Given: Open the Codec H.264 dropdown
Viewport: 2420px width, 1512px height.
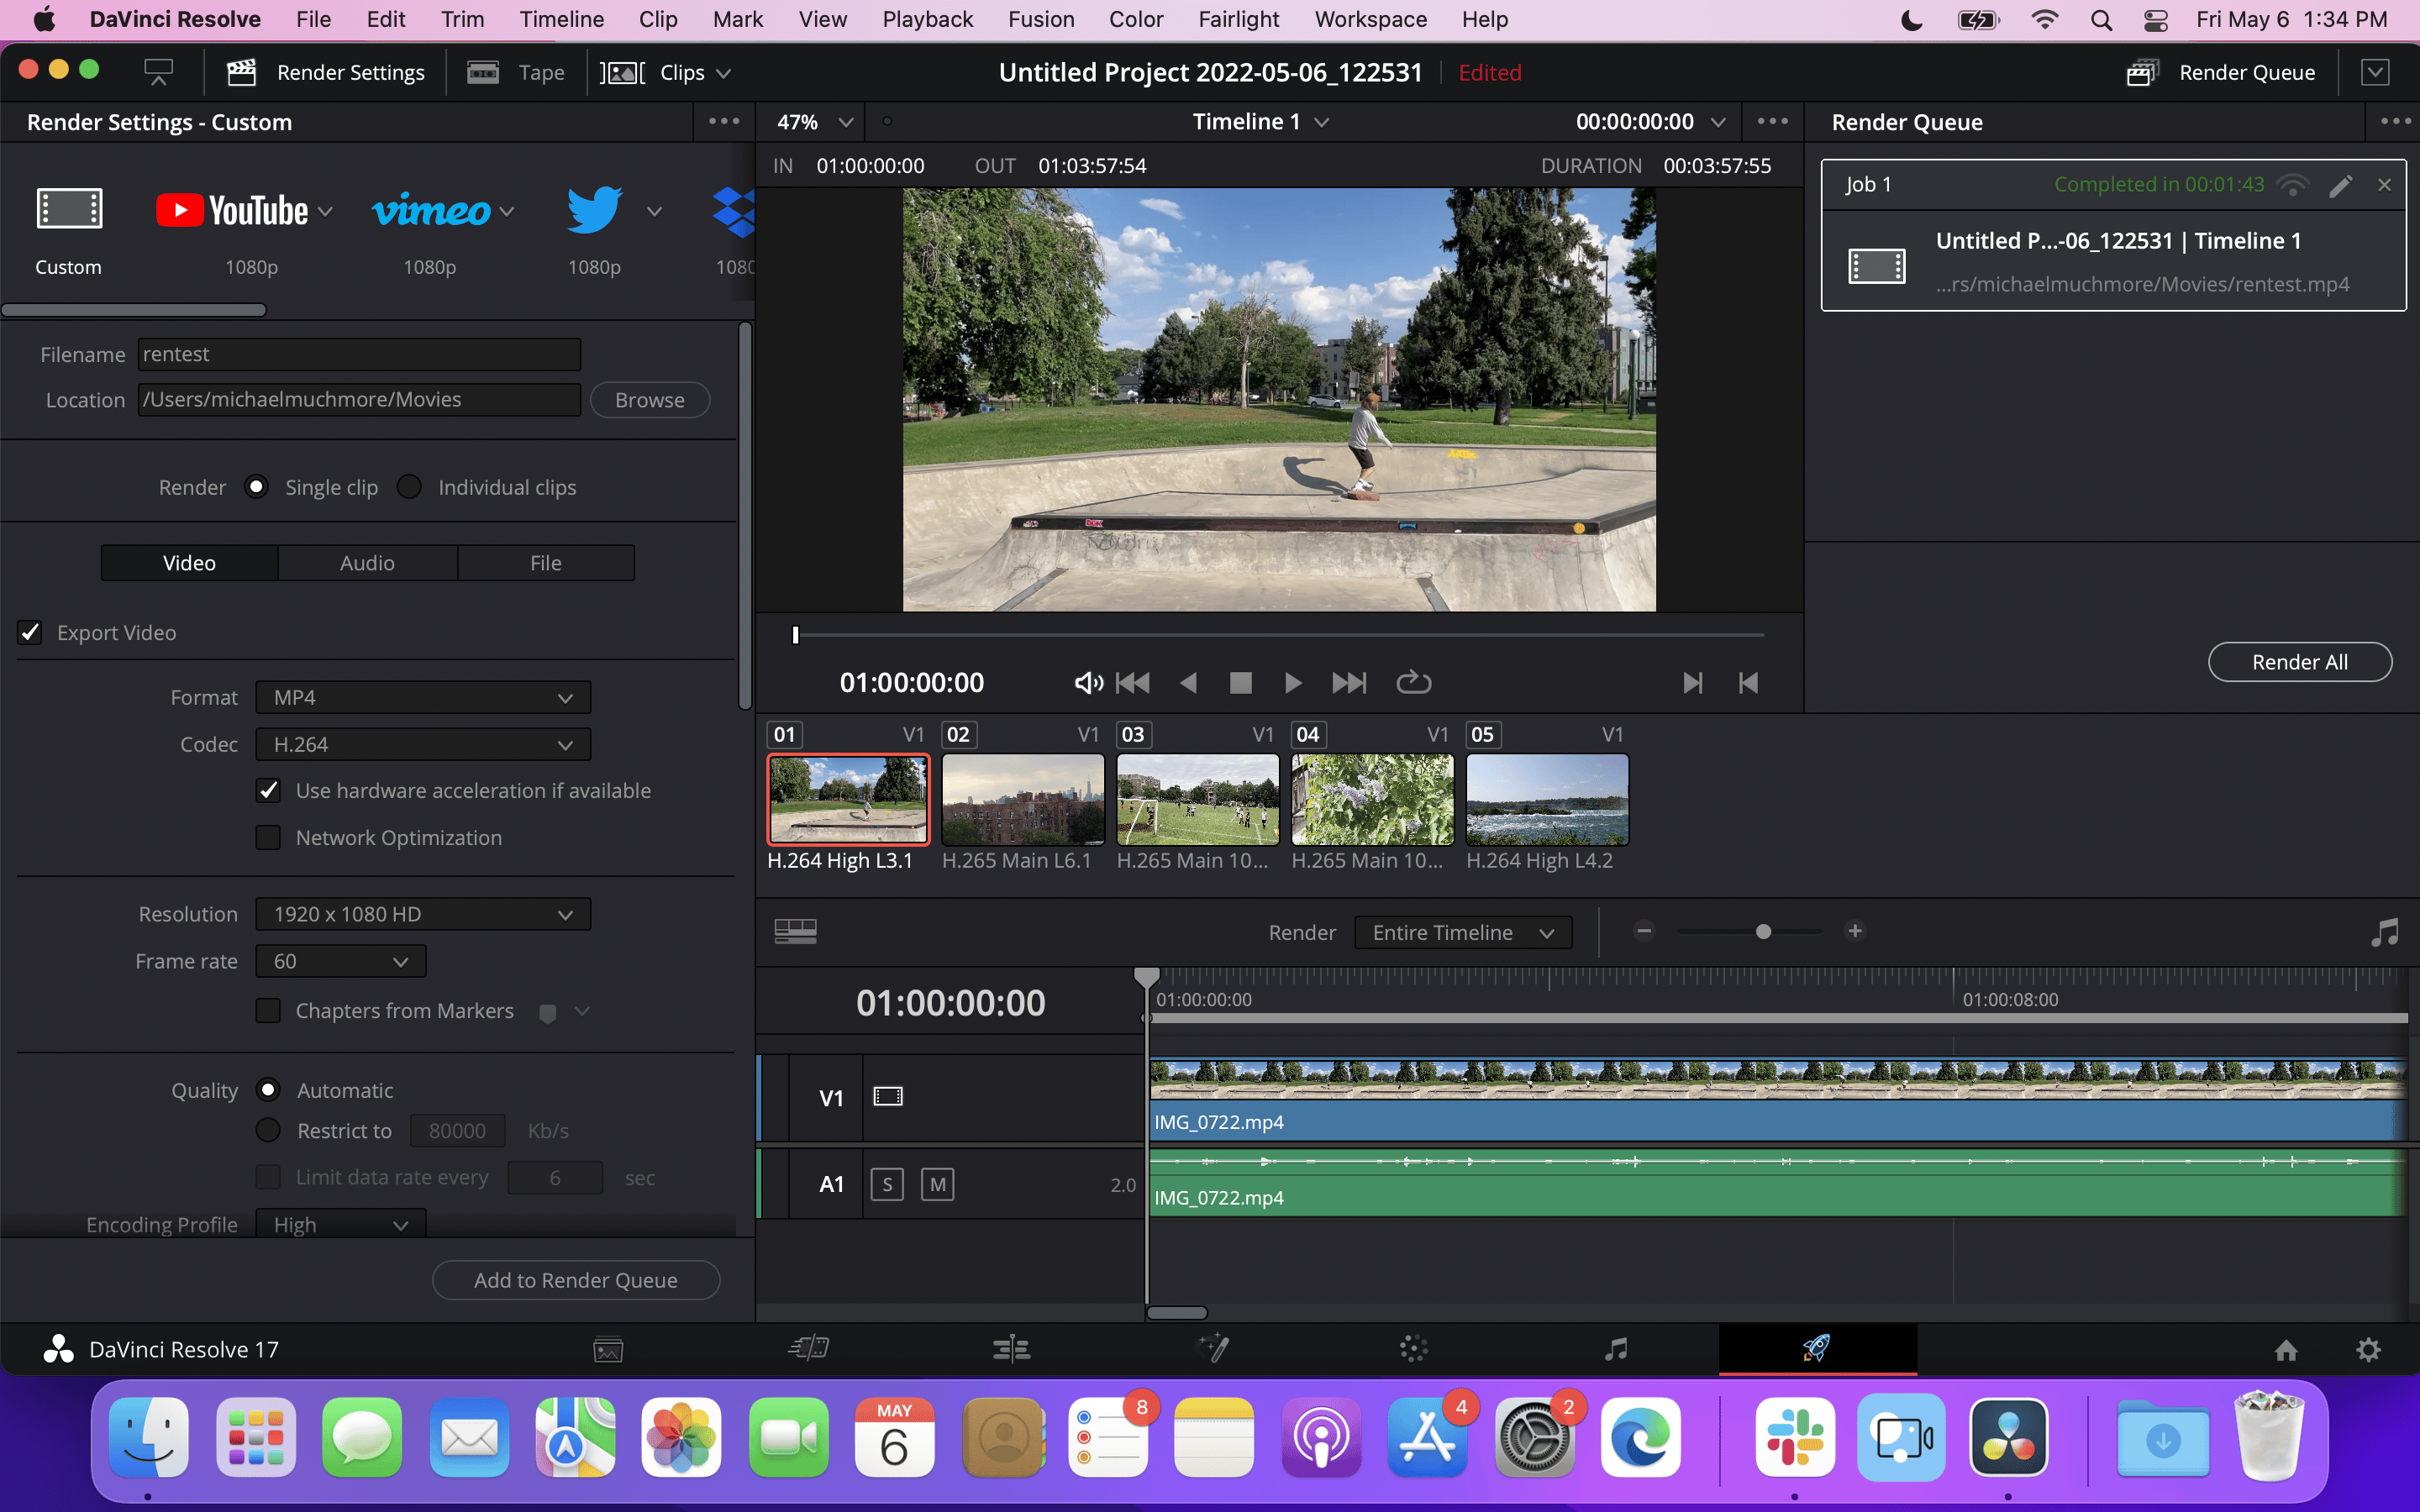Looking at the screenshot, I should [423, 744].
